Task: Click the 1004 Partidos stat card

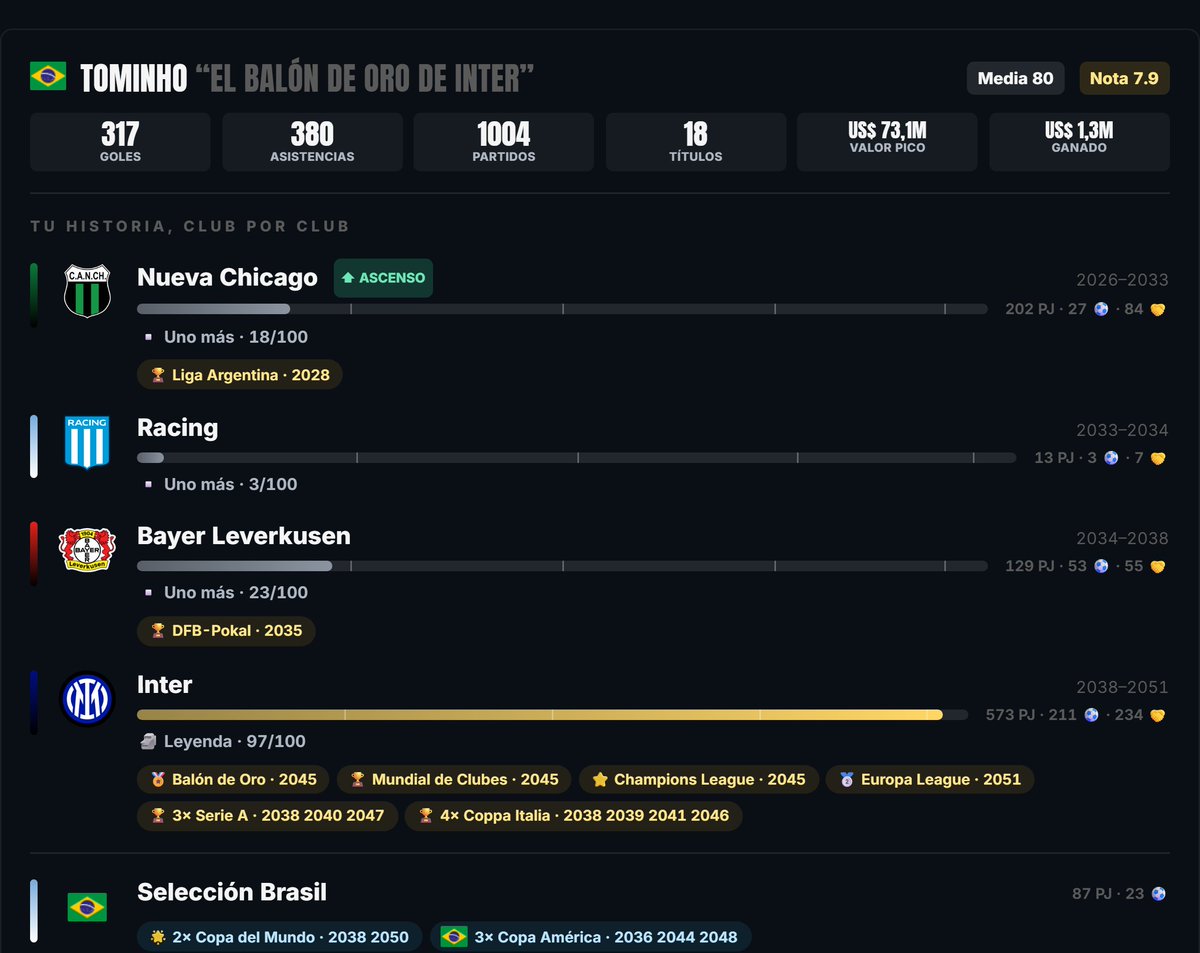Action: 504,142
